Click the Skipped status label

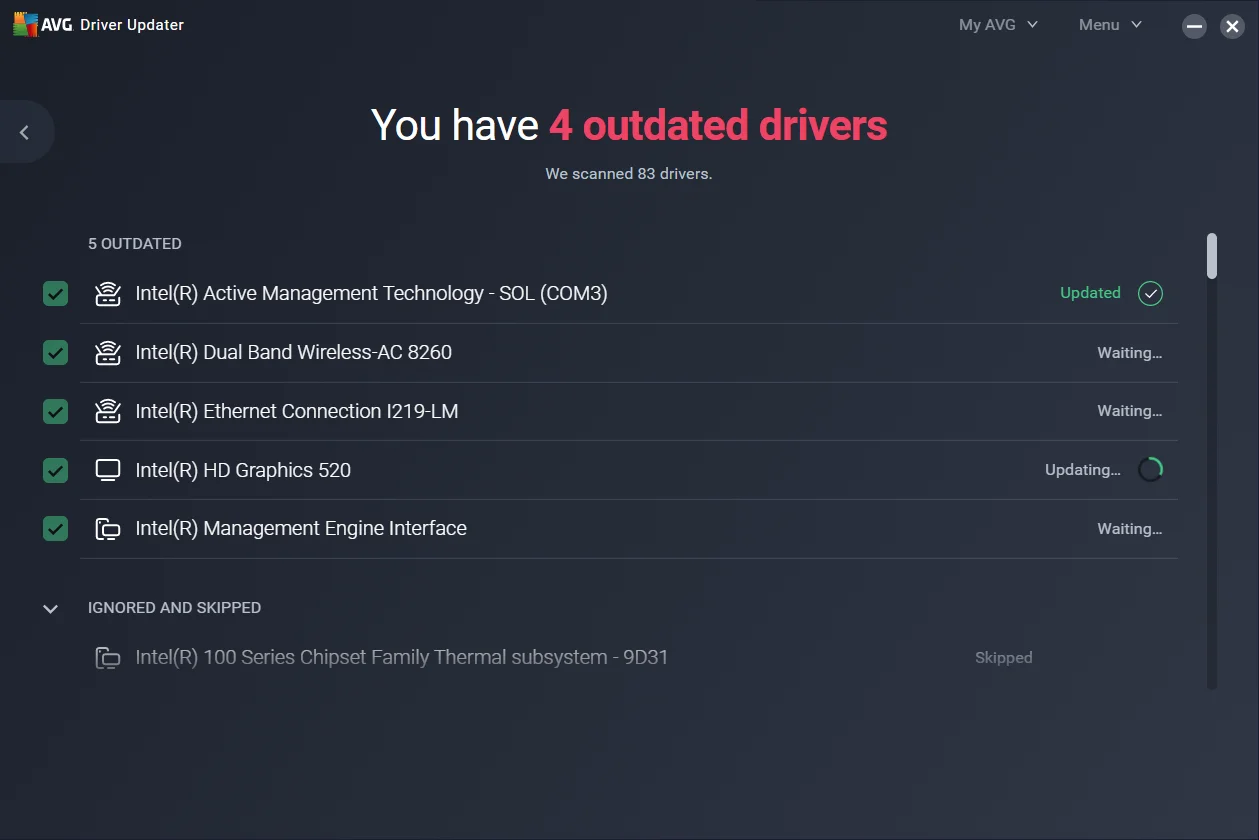point(1004,657)
